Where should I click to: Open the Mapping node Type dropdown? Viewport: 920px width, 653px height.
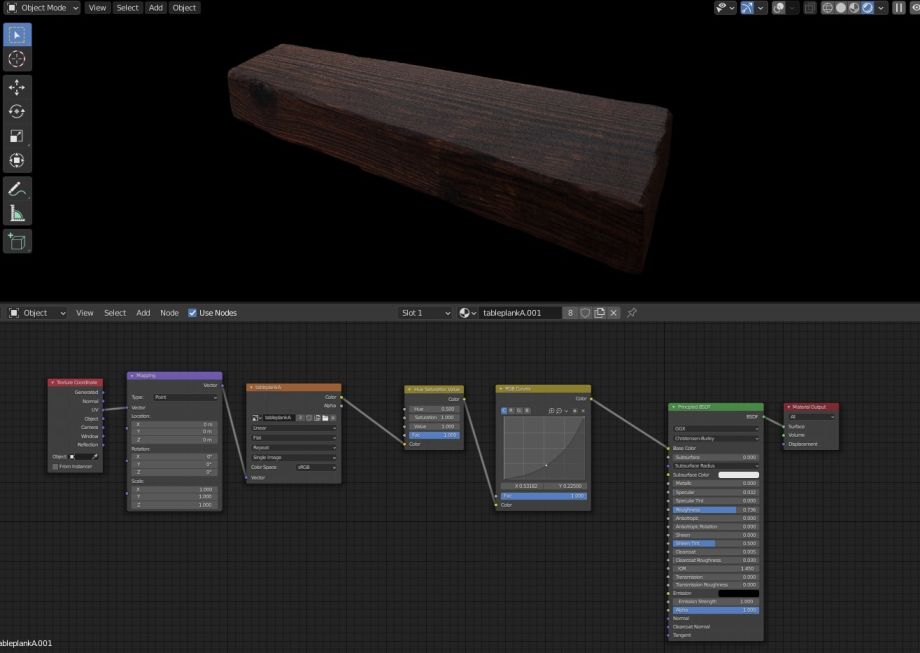(185, 397)
